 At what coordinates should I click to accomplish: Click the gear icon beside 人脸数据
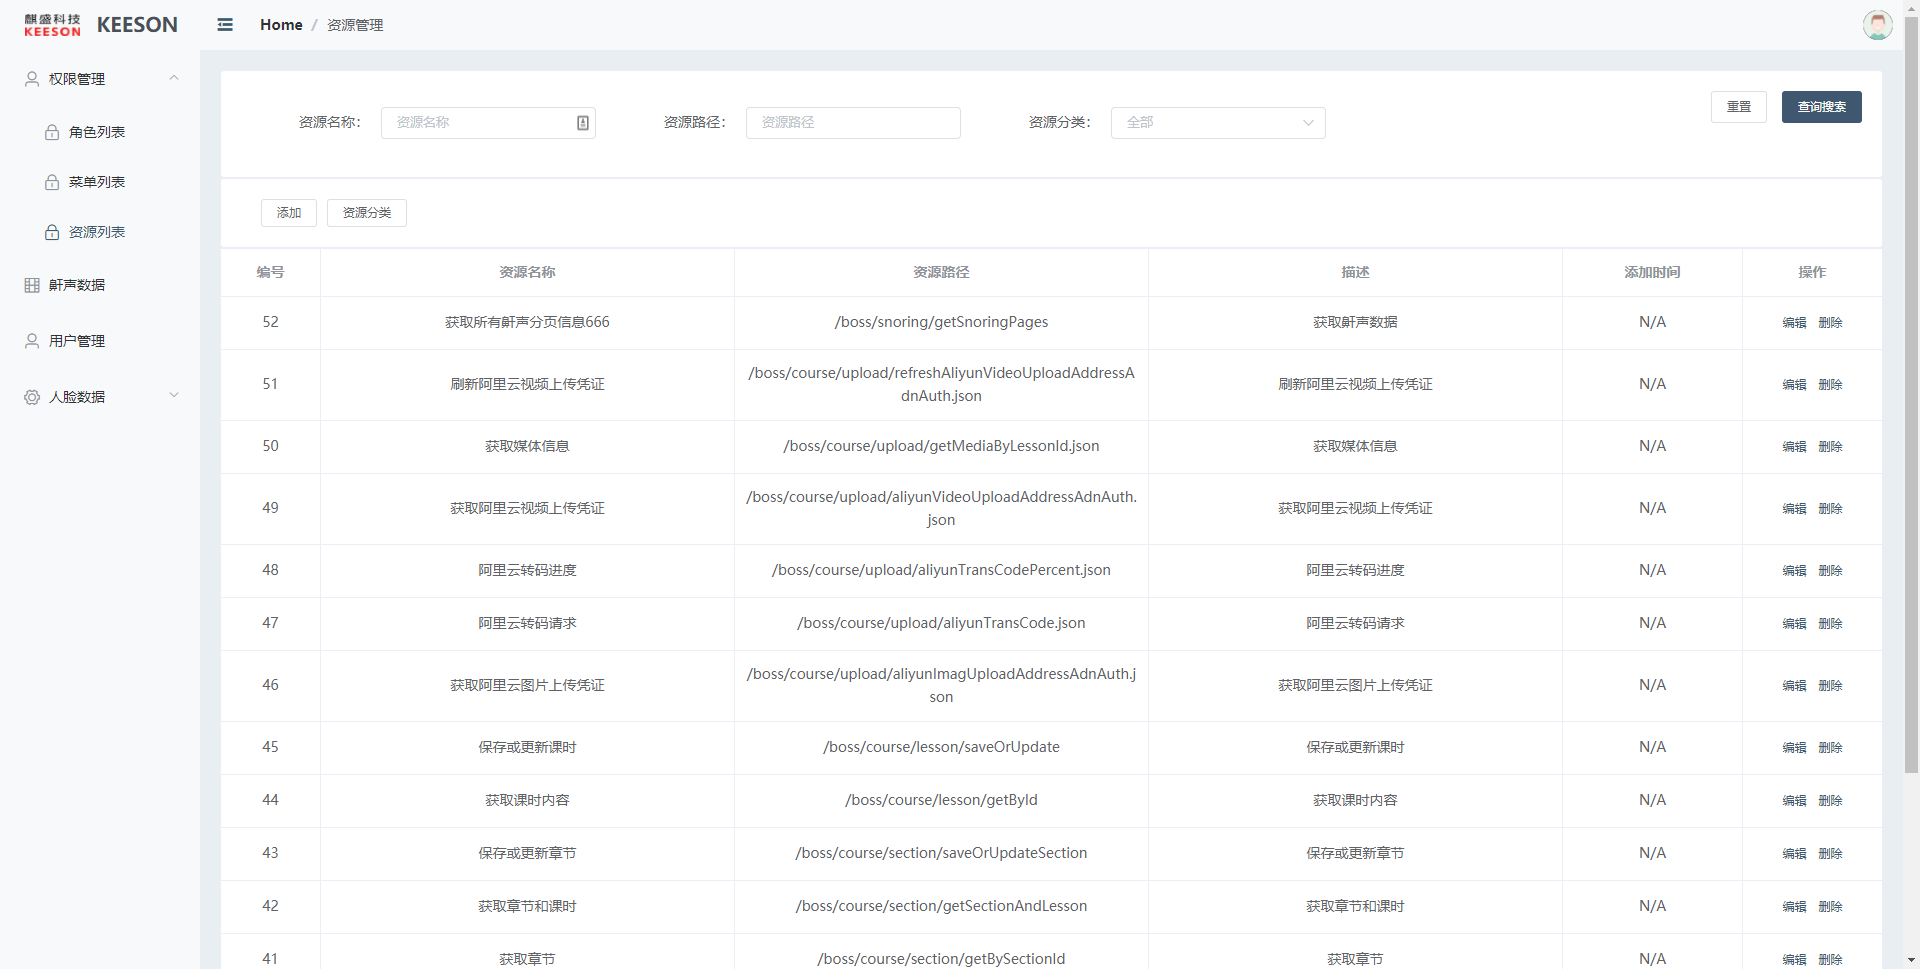[32, 397]
